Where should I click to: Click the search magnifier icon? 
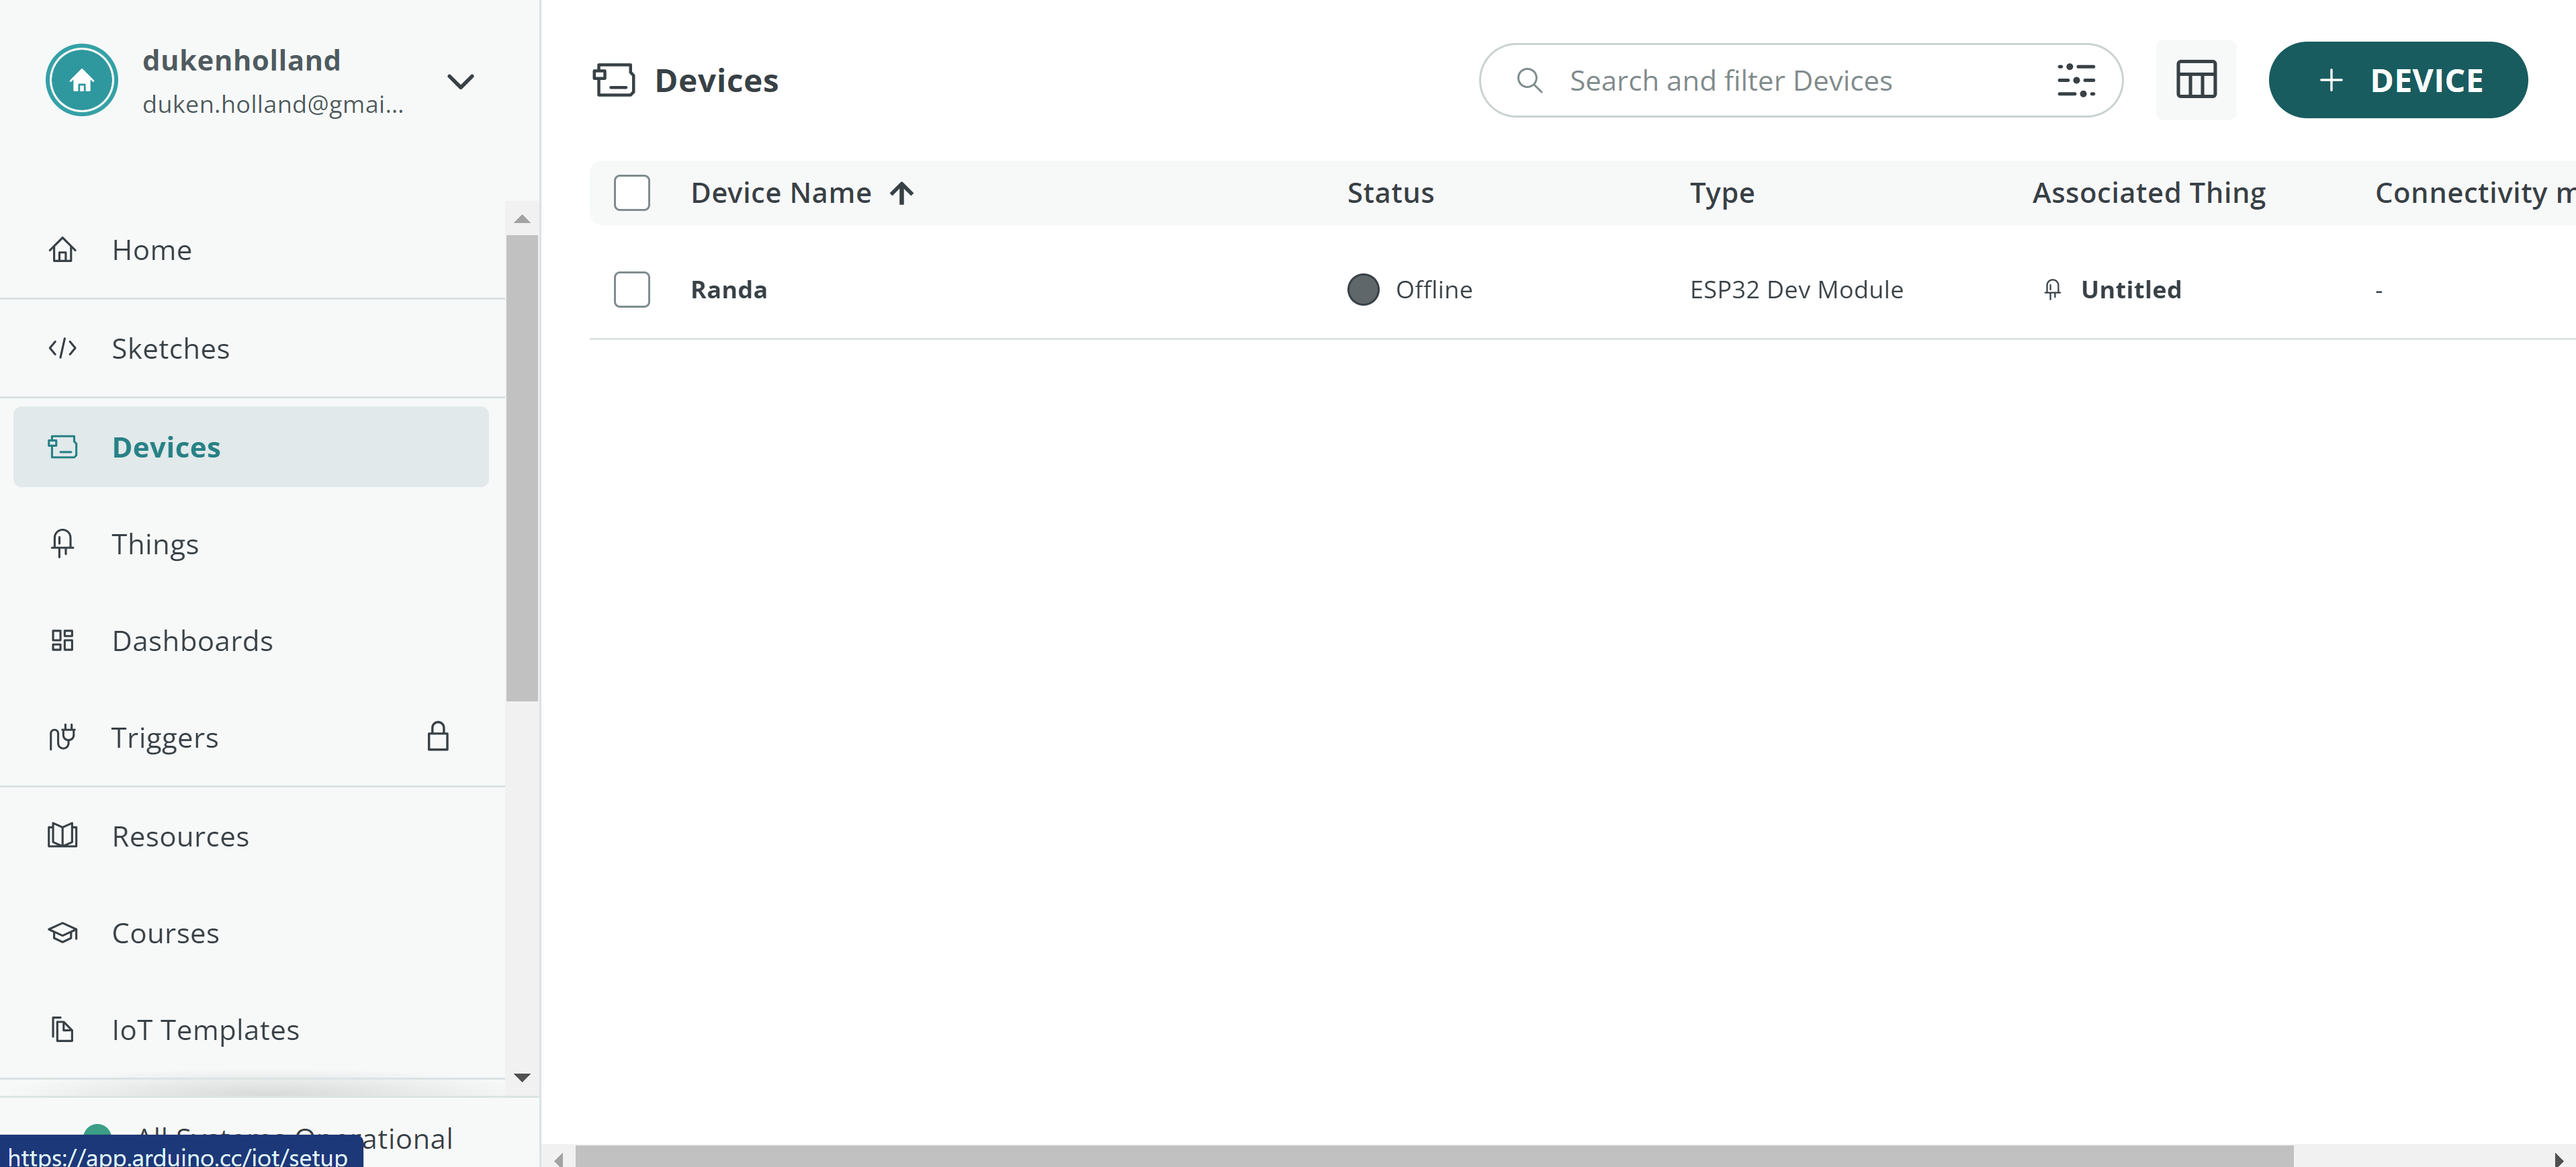click(x=1529, y=80)
